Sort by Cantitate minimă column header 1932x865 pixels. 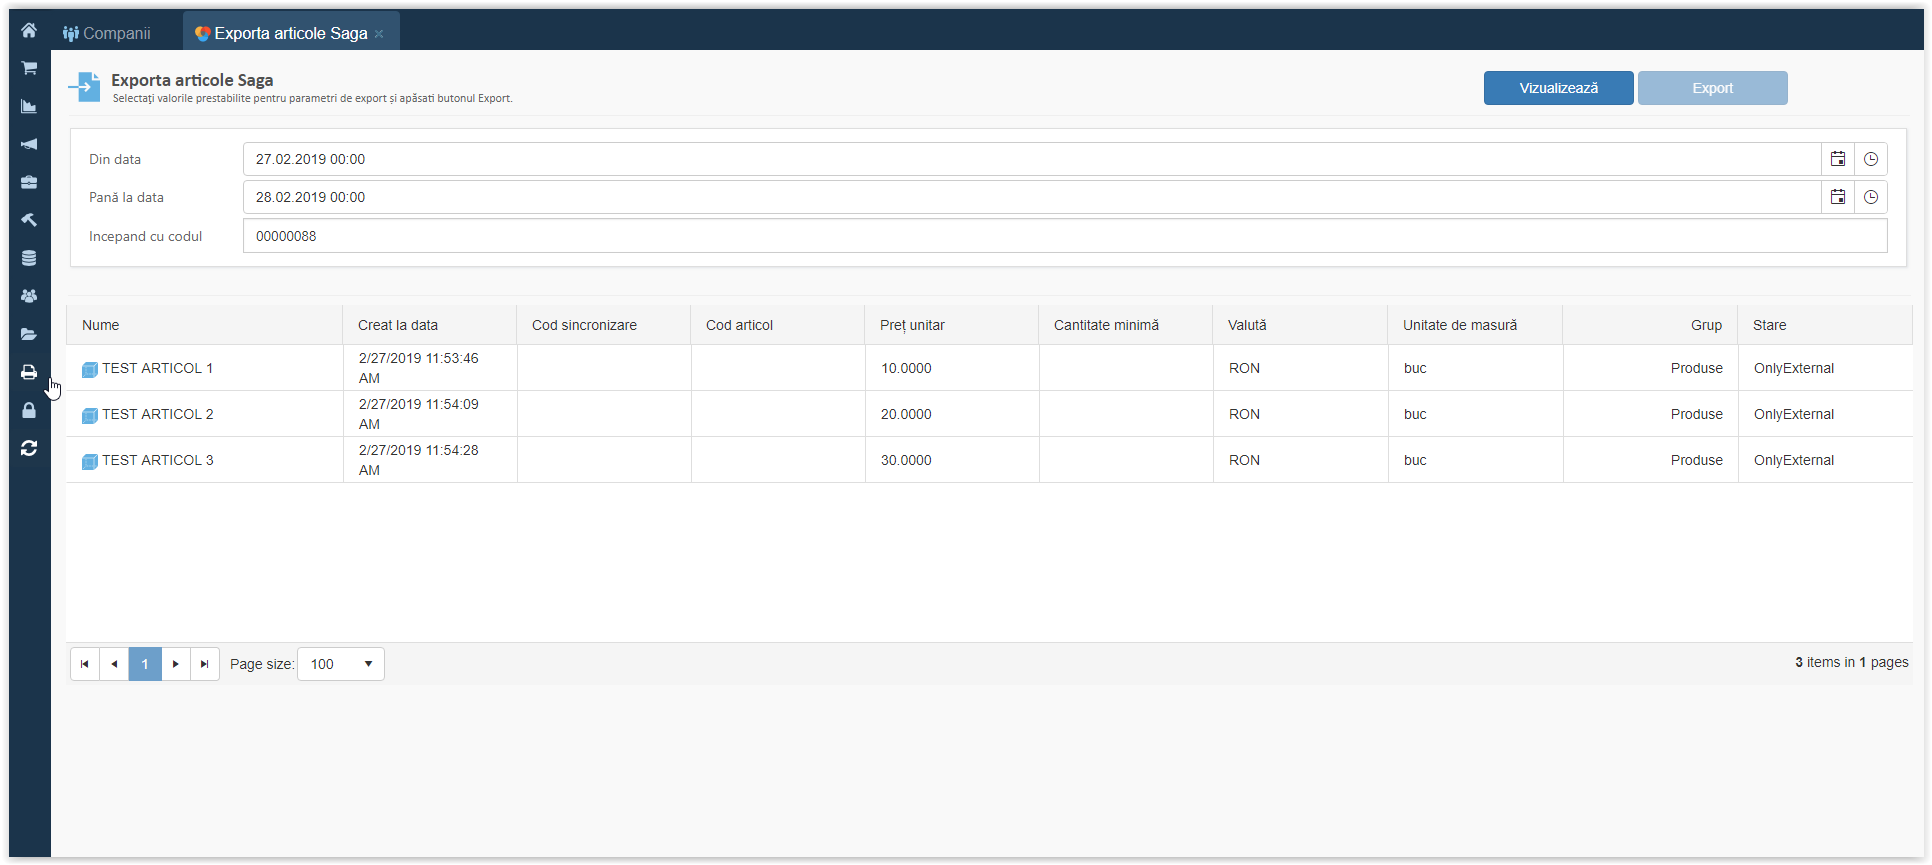(x=1125, y=325)
